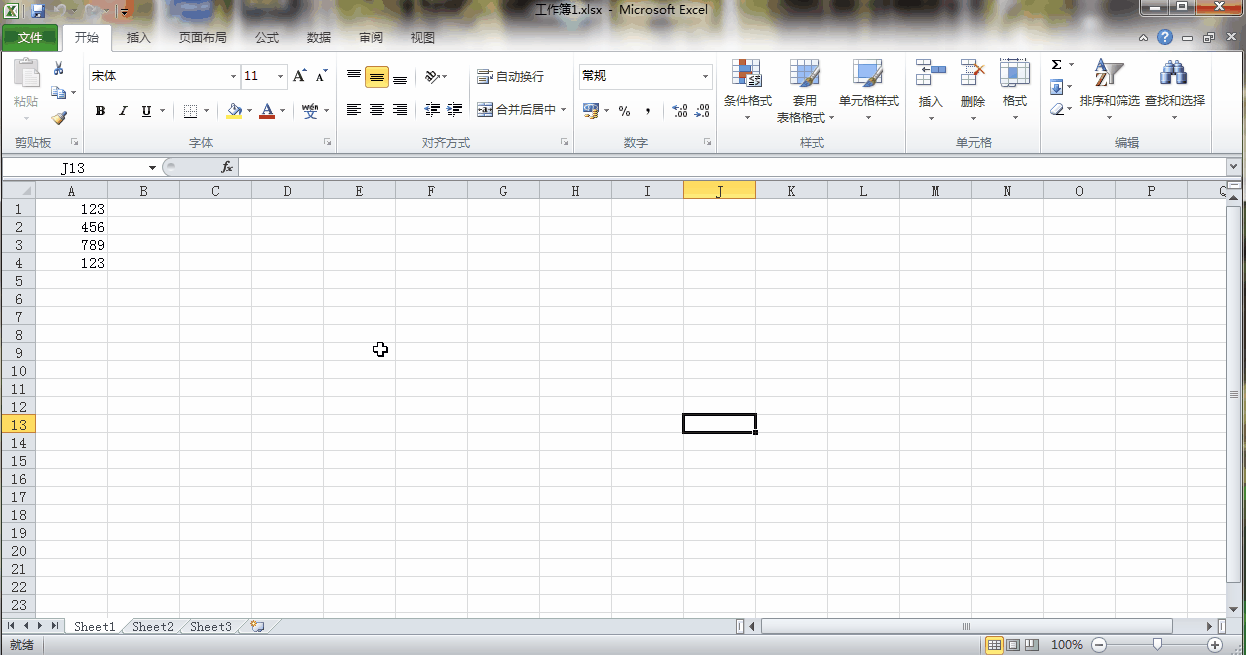This screenshot has width=1246, height=655.
Task: Open the Sheet2 worksheet tab
Action: pyautogui.click(x=153, y=627)
